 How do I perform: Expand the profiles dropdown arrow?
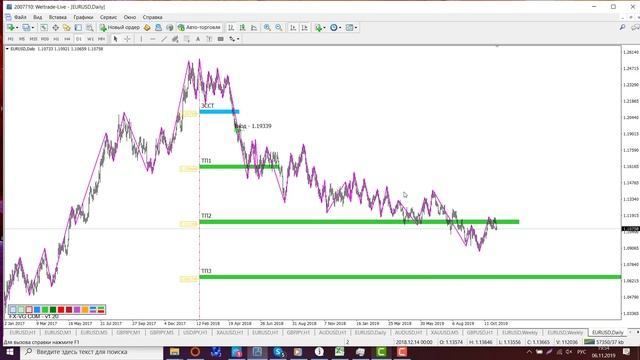pyautogui.click(x=33, y=28)
